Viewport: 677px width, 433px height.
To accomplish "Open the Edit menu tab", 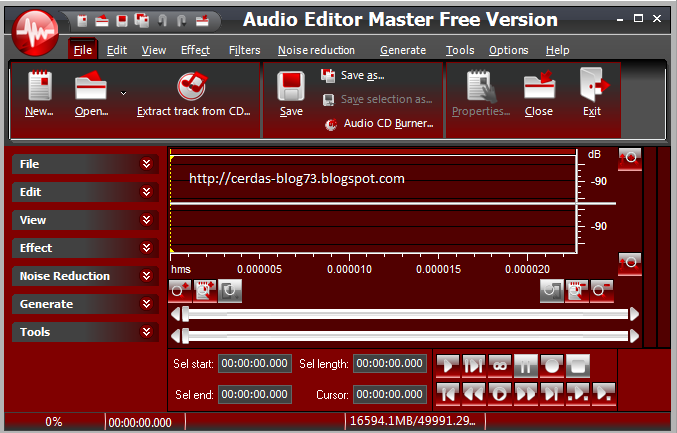I will [x=117, y=50].
